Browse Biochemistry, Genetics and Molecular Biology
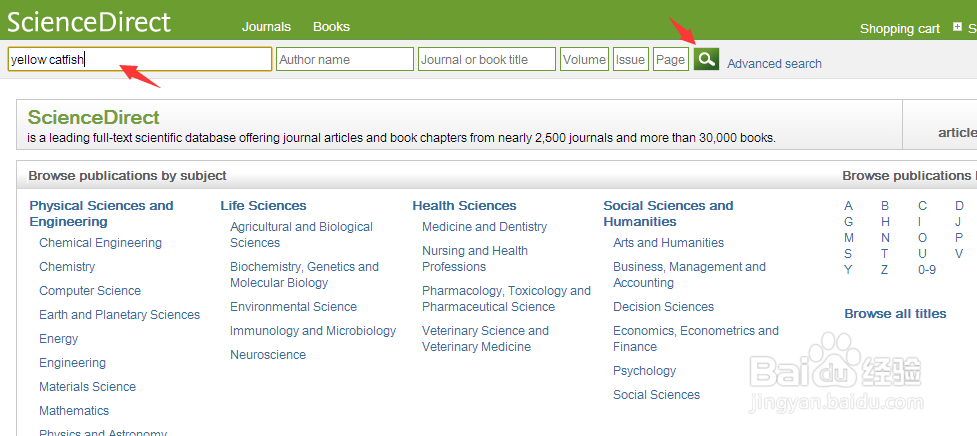 (x=305, y=275)
